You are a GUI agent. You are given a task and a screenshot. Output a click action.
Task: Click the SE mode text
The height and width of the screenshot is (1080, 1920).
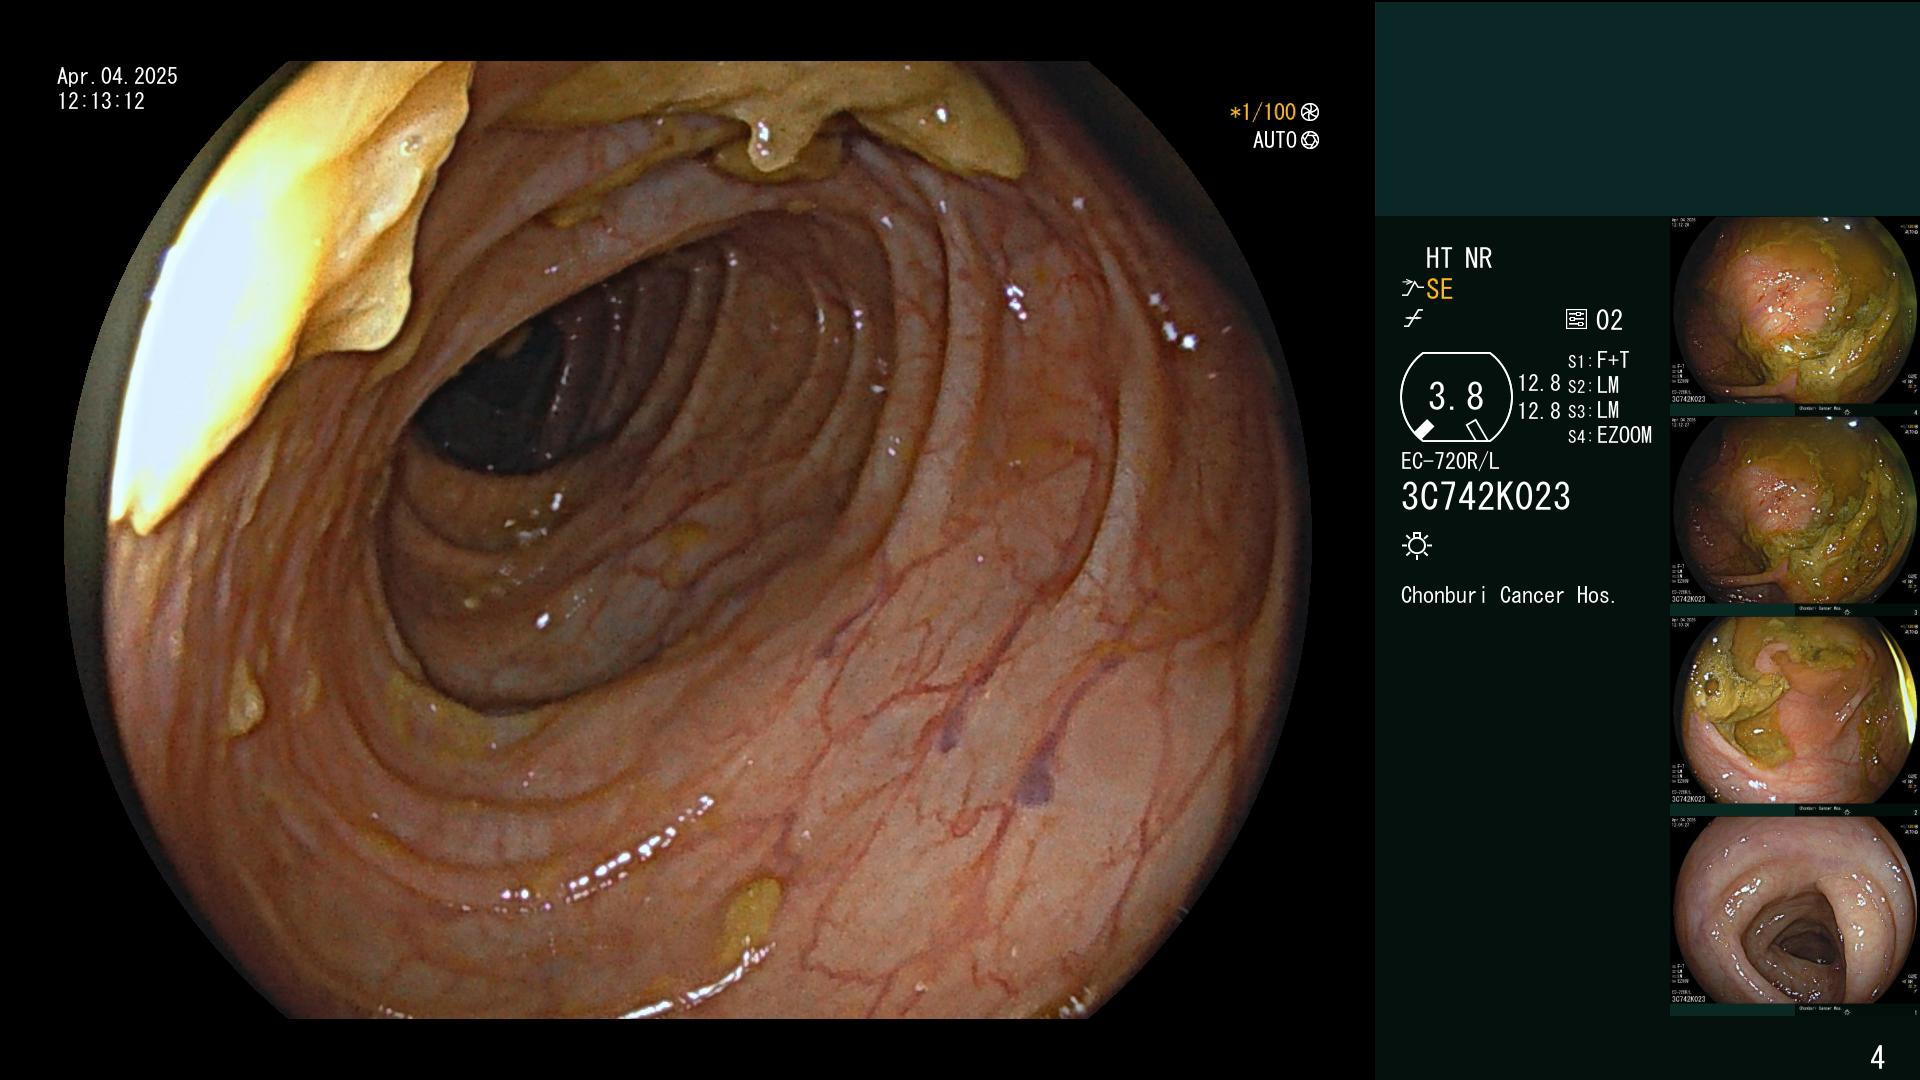point(1439,290)
